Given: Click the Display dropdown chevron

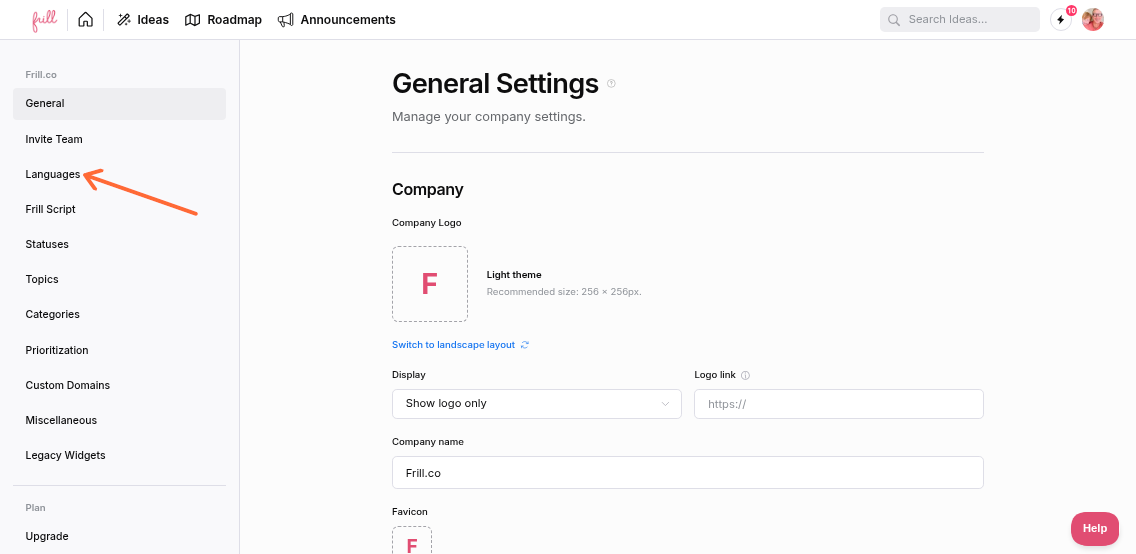Looking at the screenshot, I should tap(665, 404).
